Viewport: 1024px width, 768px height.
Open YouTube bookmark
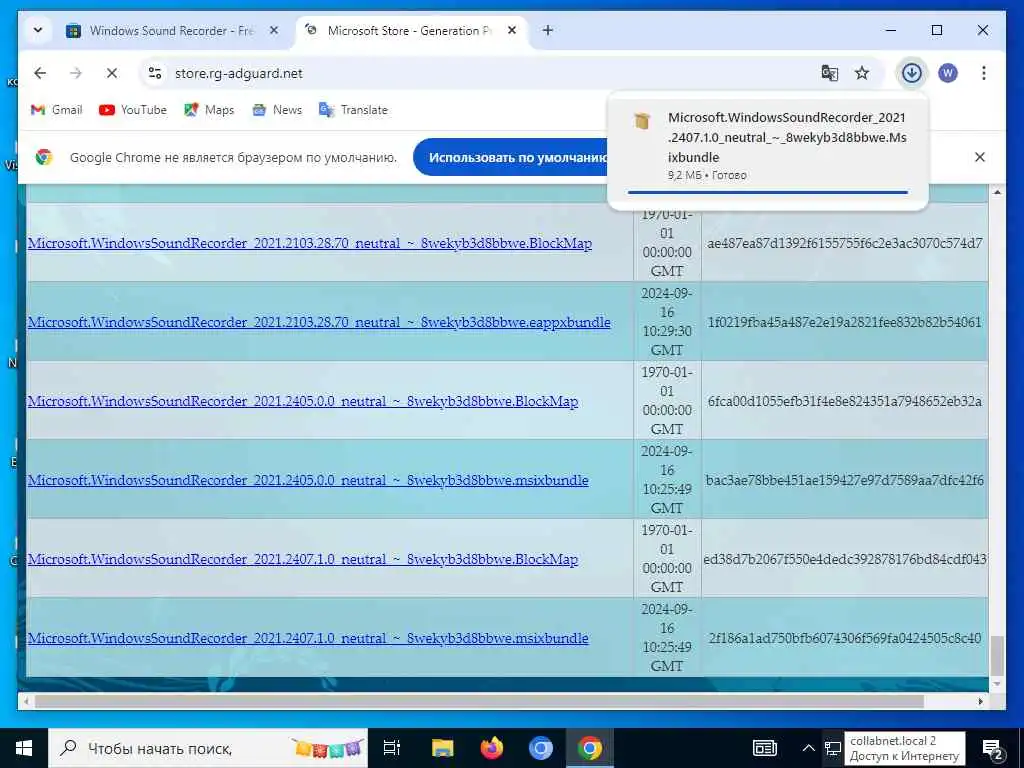(x=133, y=110)
